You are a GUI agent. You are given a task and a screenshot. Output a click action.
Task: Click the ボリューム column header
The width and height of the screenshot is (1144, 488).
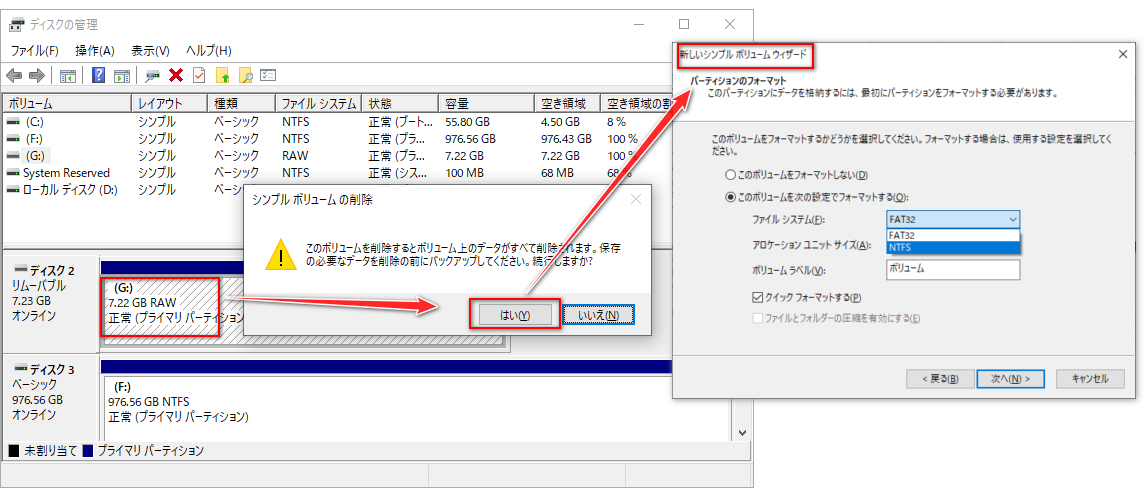pyautogui.click(x=67, y=104)
